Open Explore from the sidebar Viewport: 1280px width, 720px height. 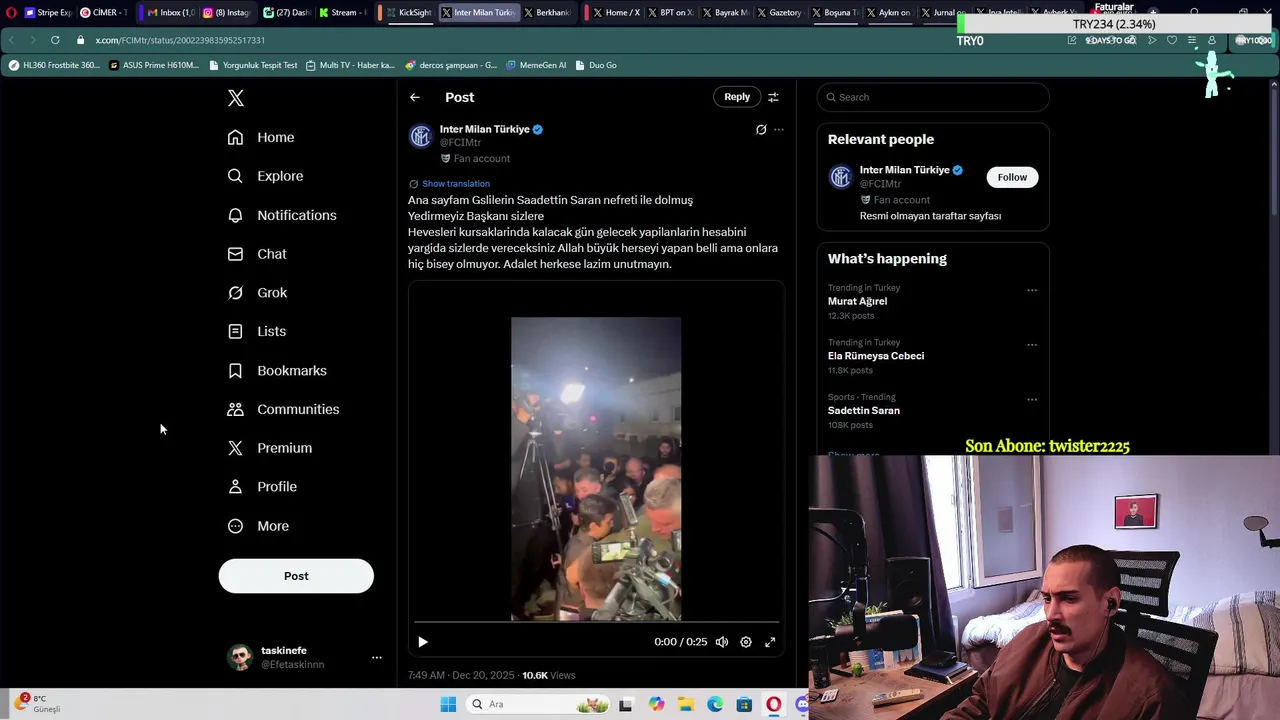click(x=265, y=176)
